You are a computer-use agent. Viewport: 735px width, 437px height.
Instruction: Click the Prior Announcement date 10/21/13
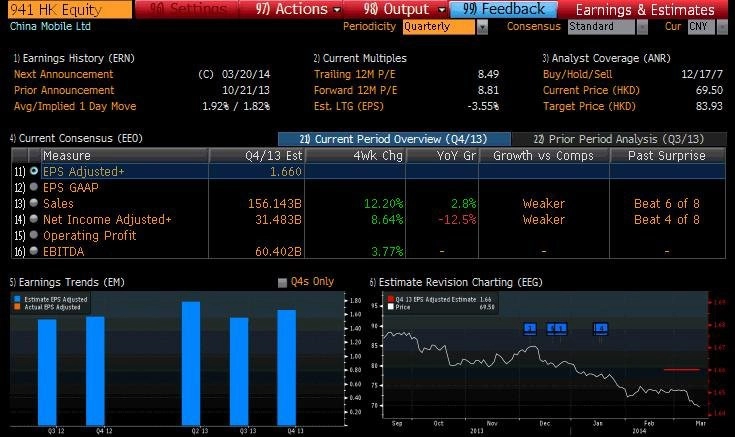pos(246,90)
